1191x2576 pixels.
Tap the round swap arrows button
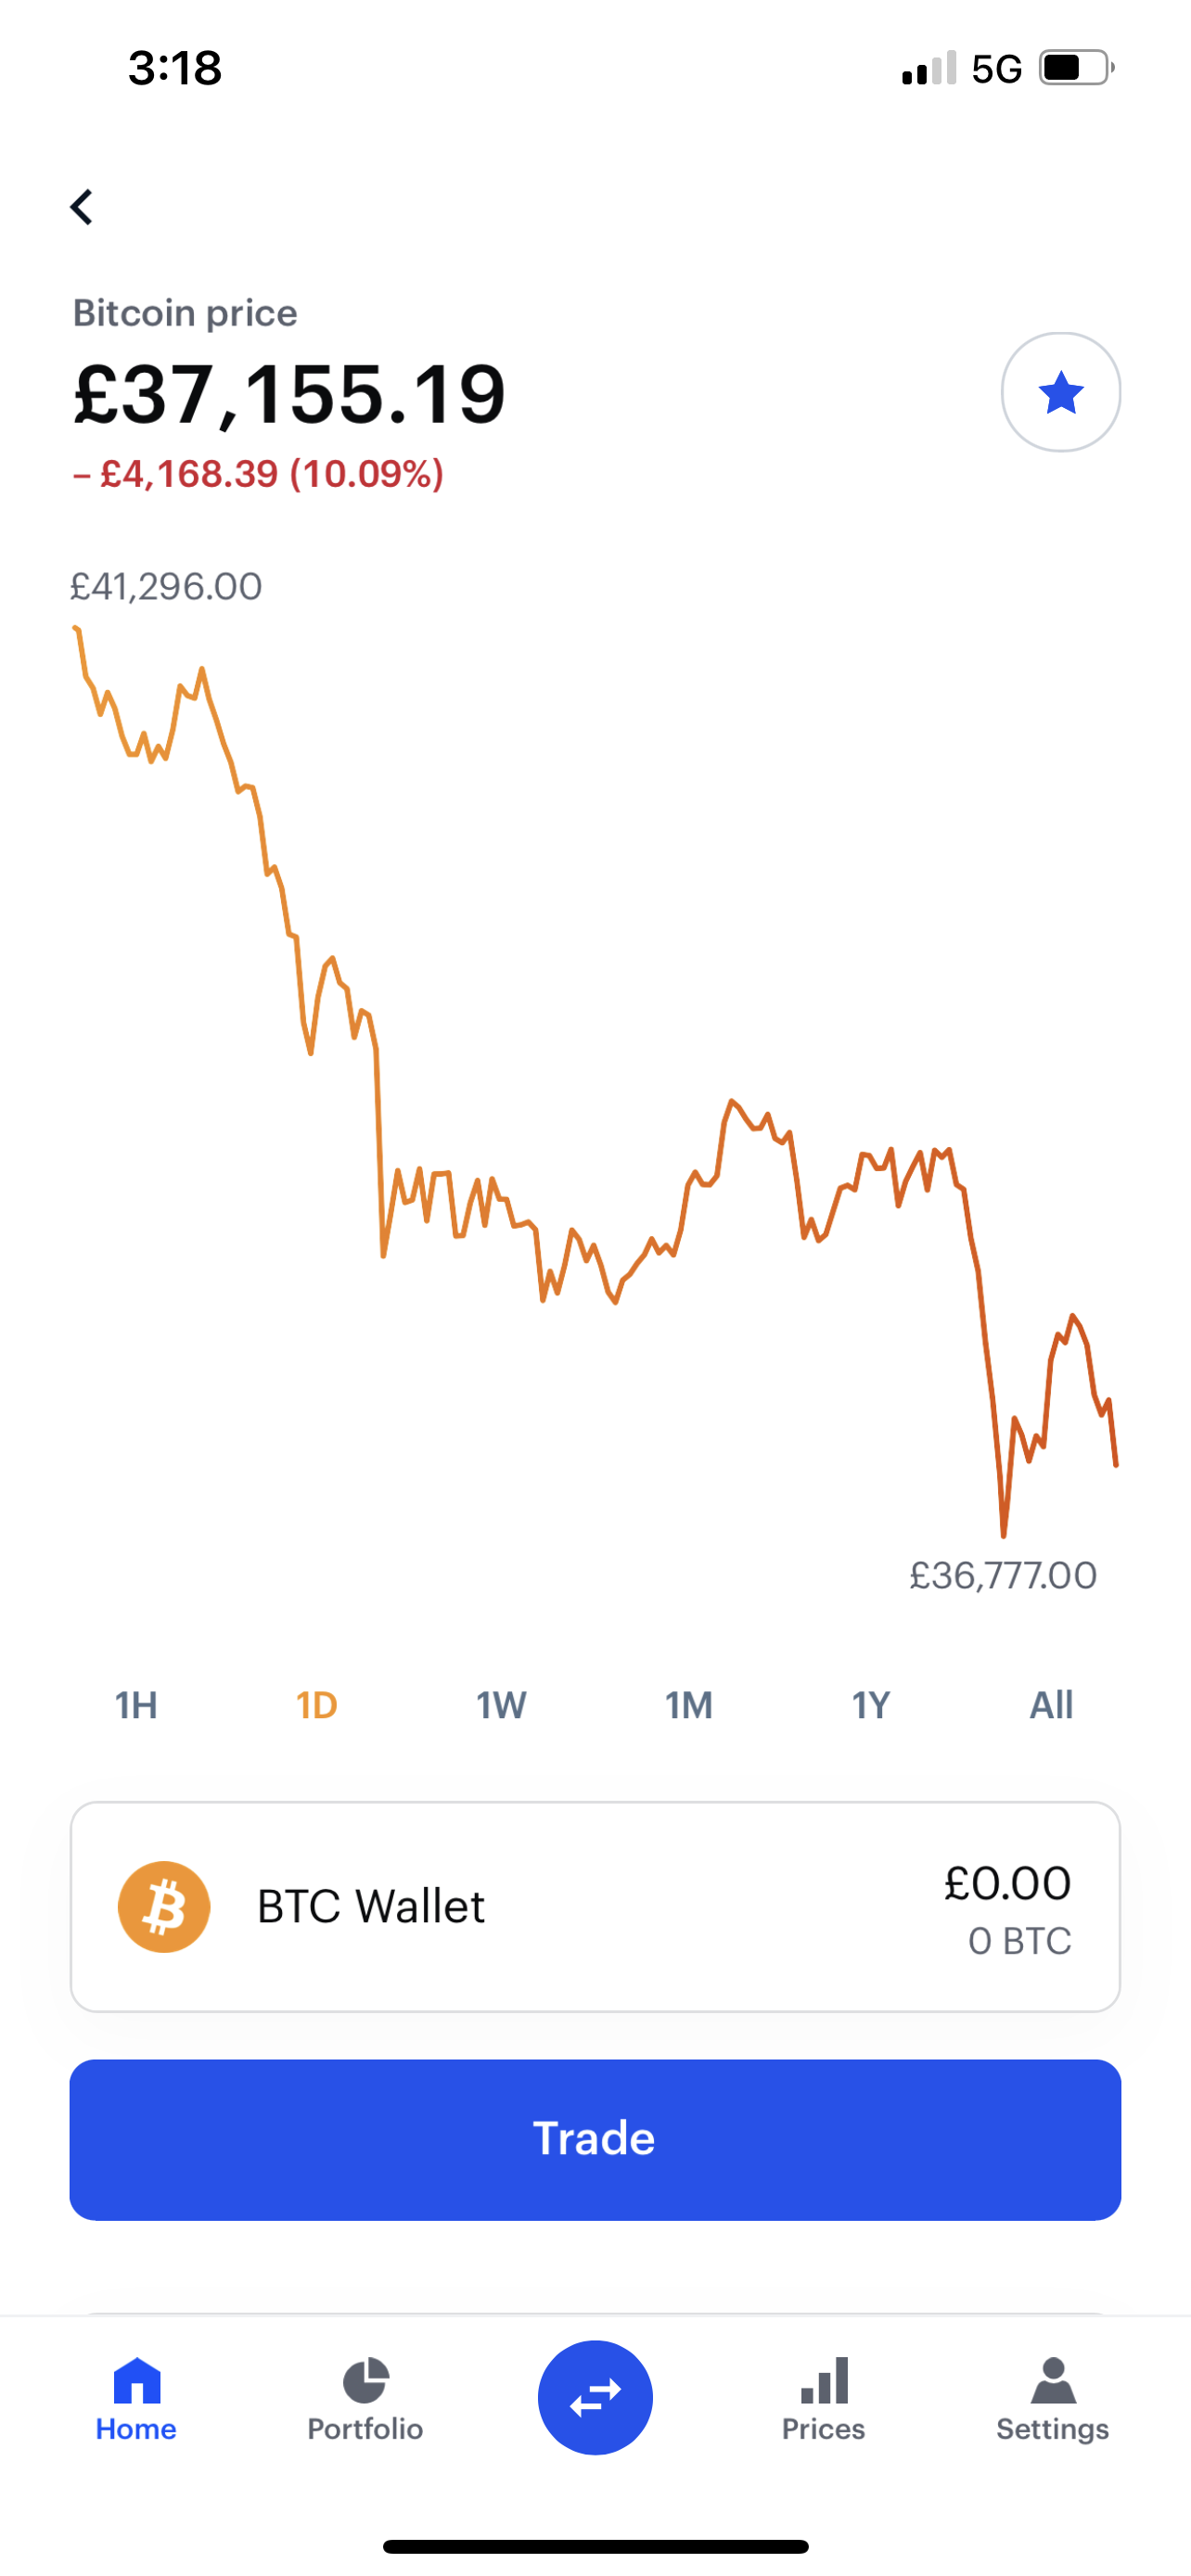pos(595,2397)
